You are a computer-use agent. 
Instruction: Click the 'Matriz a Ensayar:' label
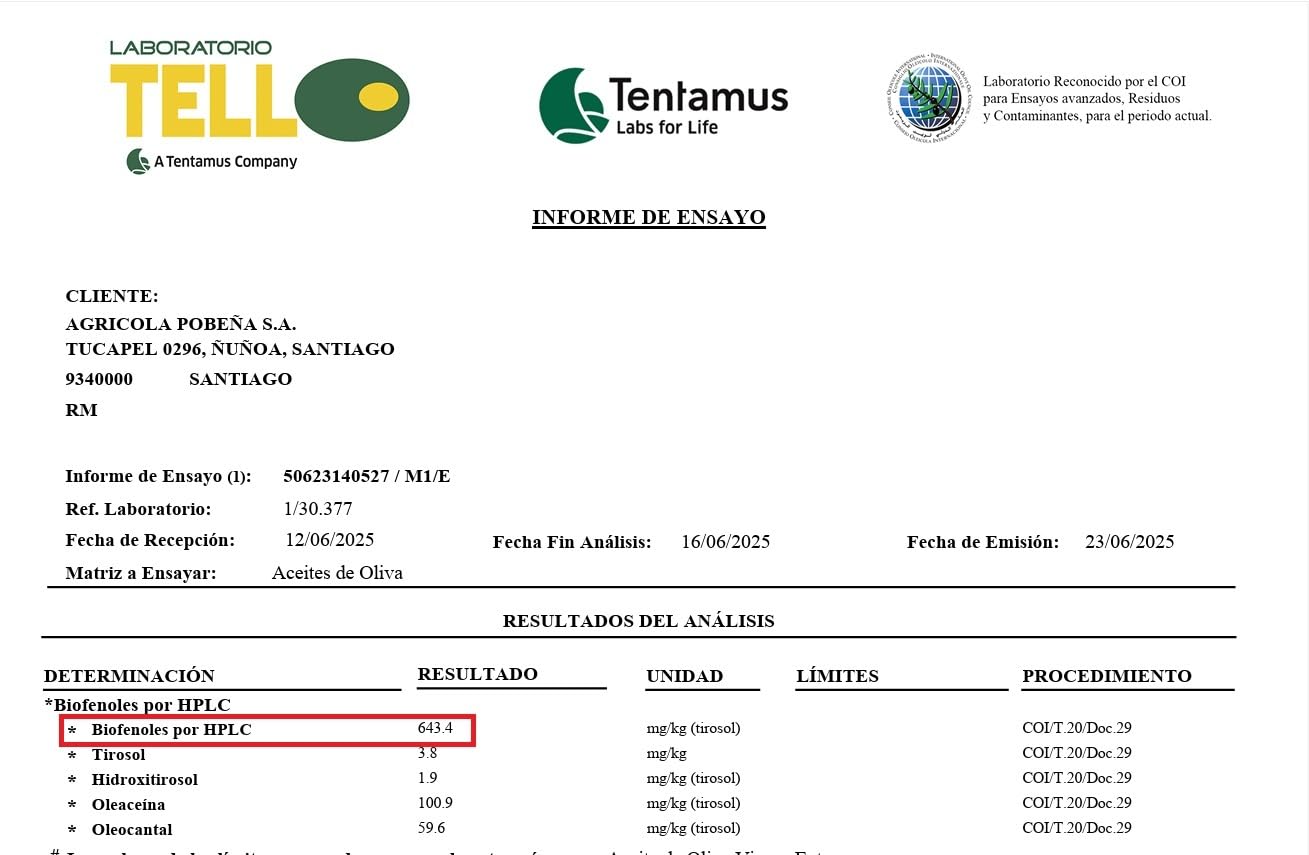(x=141, y=573)
